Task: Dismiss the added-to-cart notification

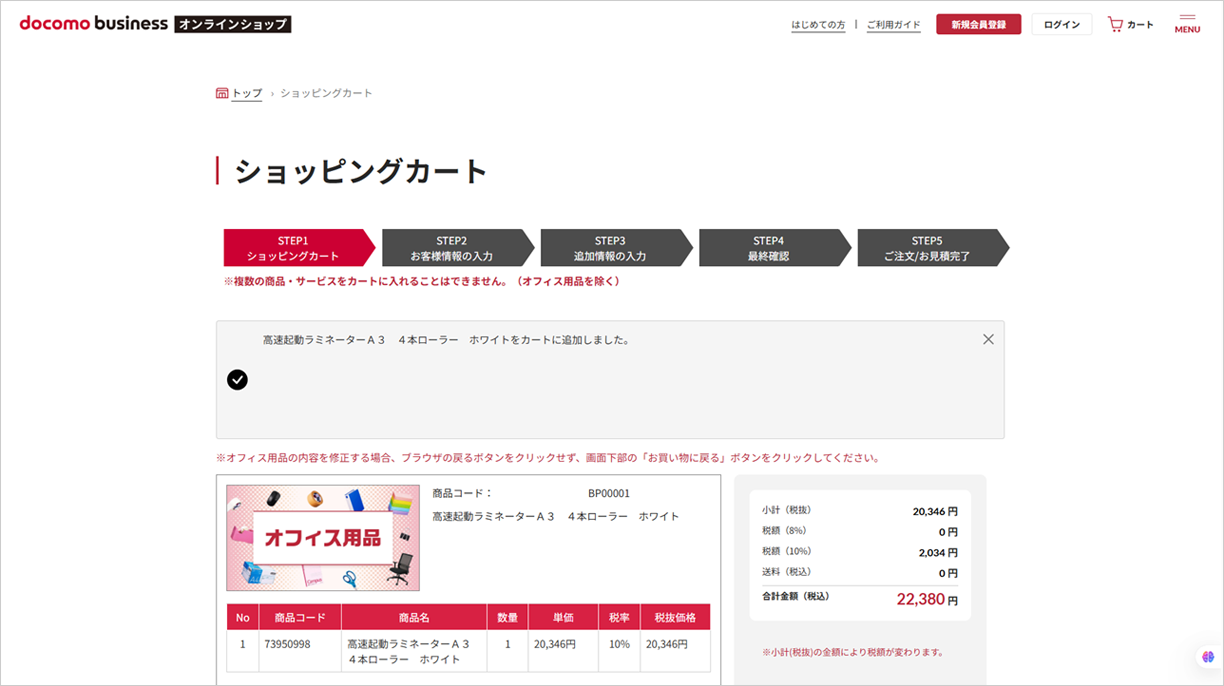Action: [988, 339]
